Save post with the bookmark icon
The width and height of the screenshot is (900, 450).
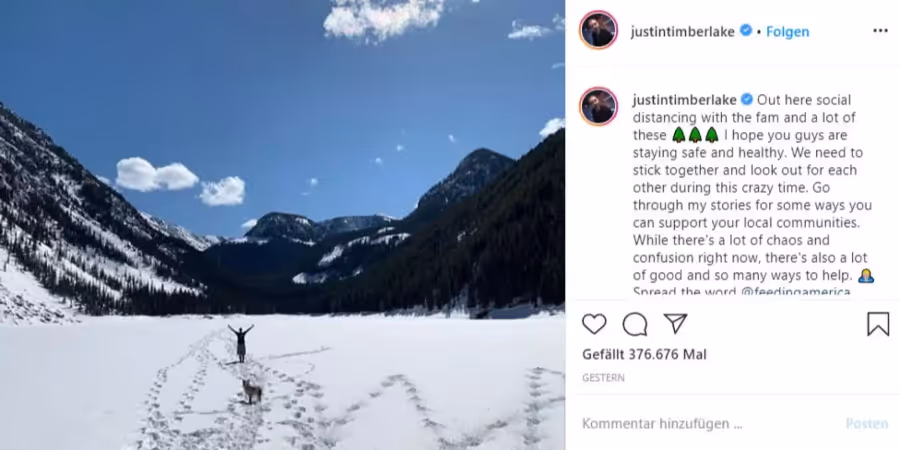tap(878, 324)
